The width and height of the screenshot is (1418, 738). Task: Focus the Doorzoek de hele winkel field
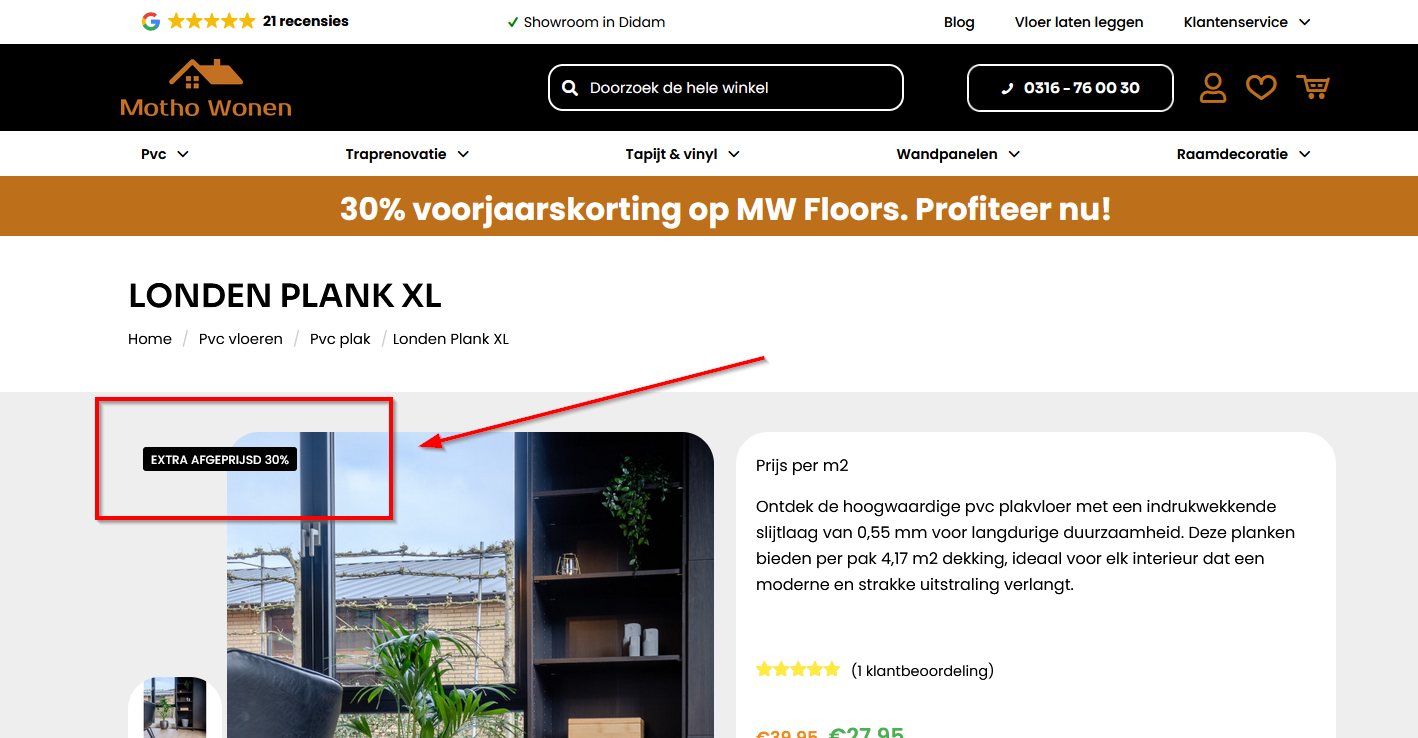pyautogui.click(x=726, y=88)
